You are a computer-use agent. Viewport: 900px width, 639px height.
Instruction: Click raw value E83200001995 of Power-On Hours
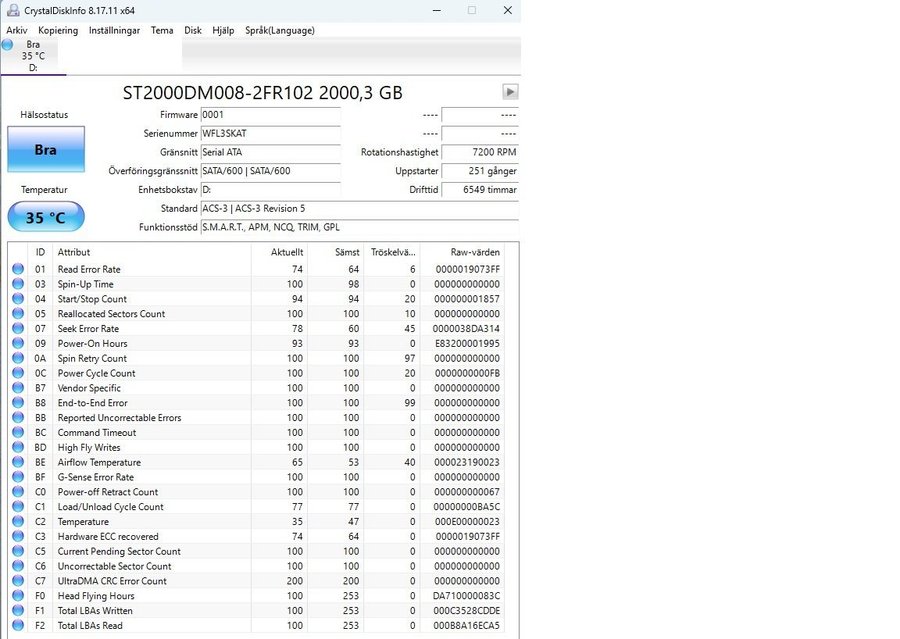click(x=466, y=343)
